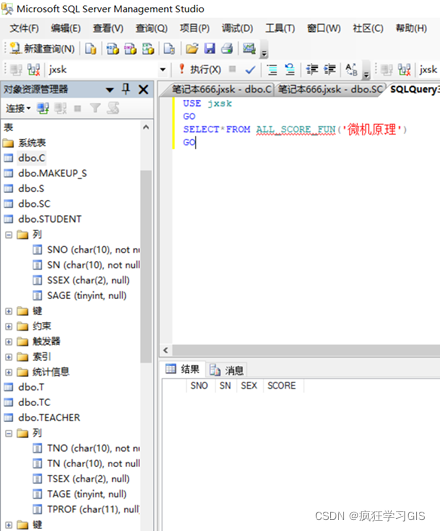Expand the 索引 folder
440x531 pixels.
click(x=9, y=357)
